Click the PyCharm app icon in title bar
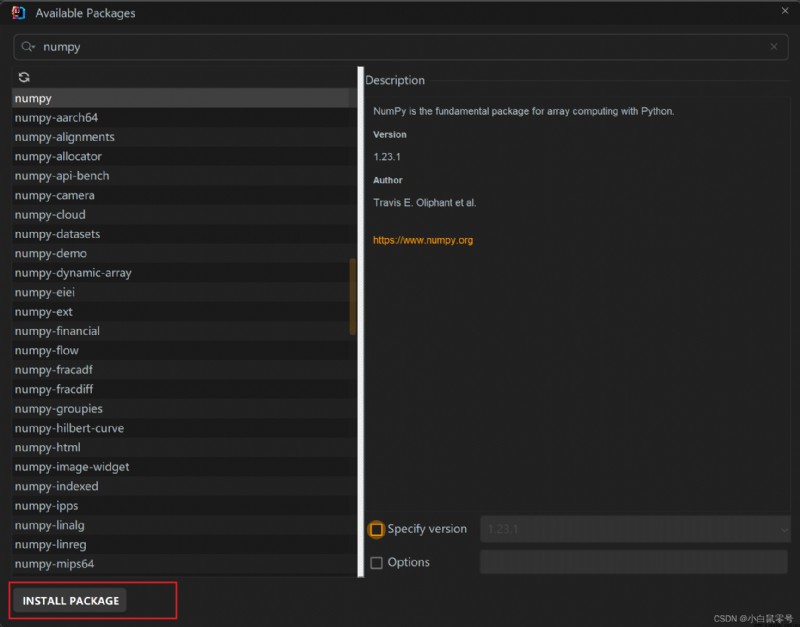 coord(19,13)
